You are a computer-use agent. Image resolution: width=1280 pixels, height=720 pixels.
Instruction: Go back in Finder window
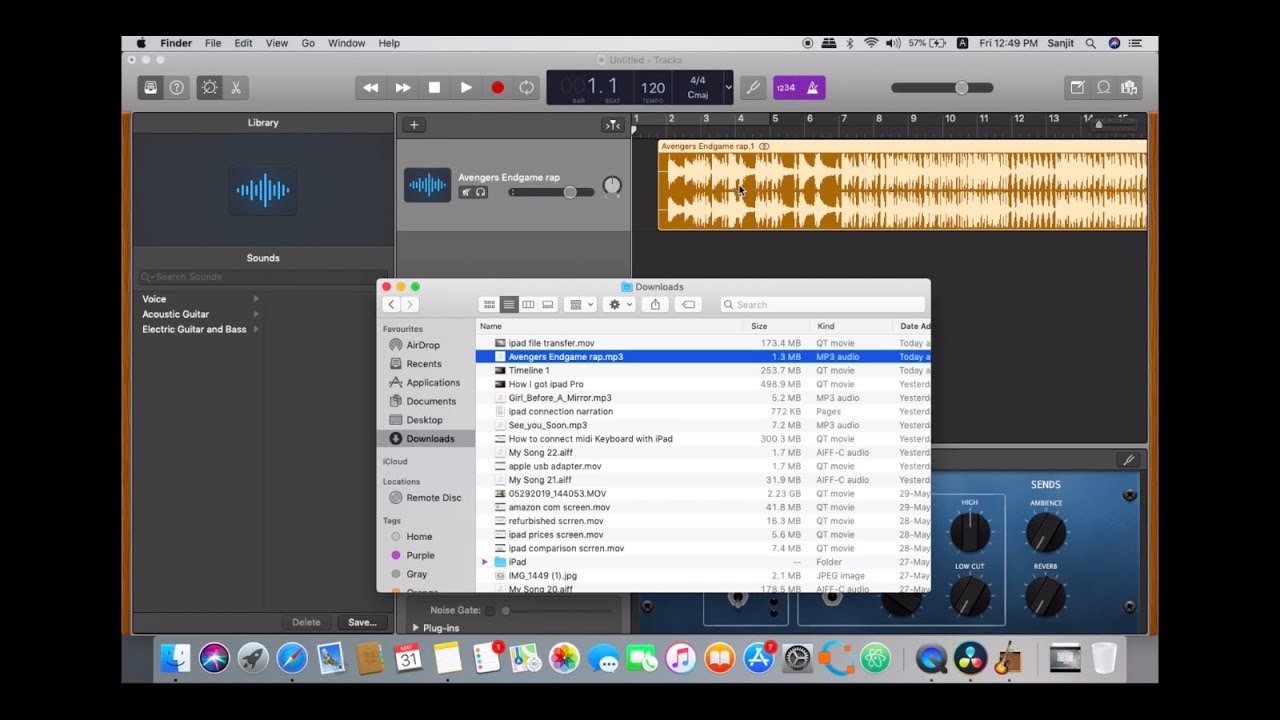tap(392, 305)
